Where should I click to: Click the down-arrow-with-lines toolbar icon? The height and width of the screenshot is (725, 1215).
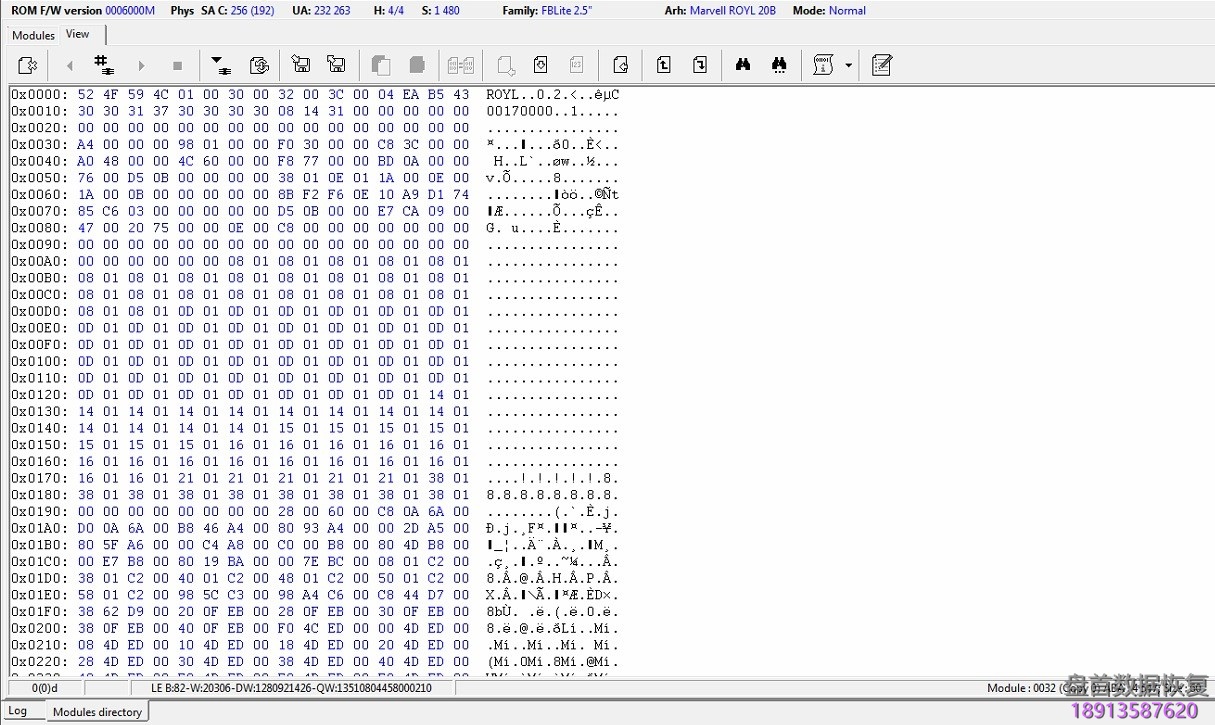click(x=218, y=66)
